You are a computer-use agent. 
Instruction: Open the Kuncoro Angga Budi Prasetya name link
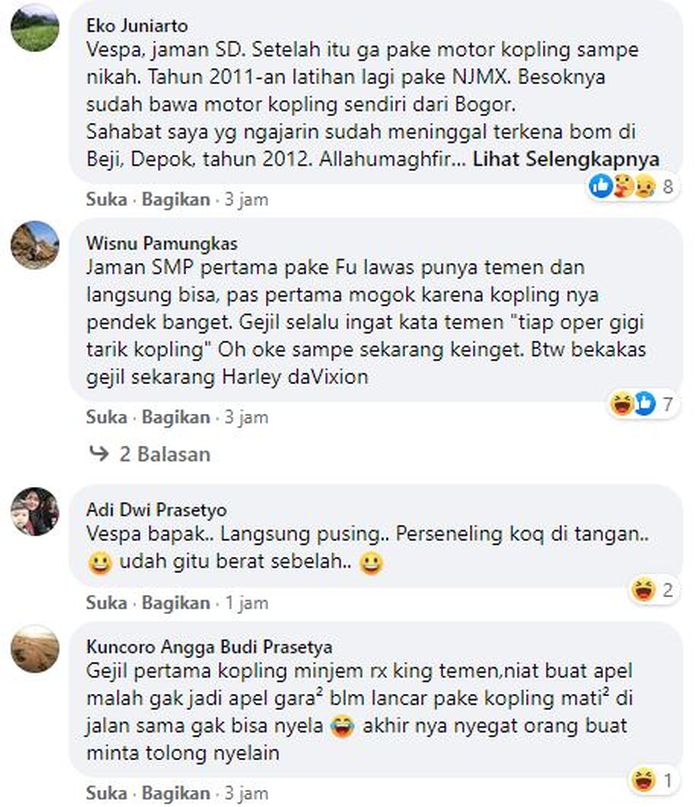click(209, 647)
